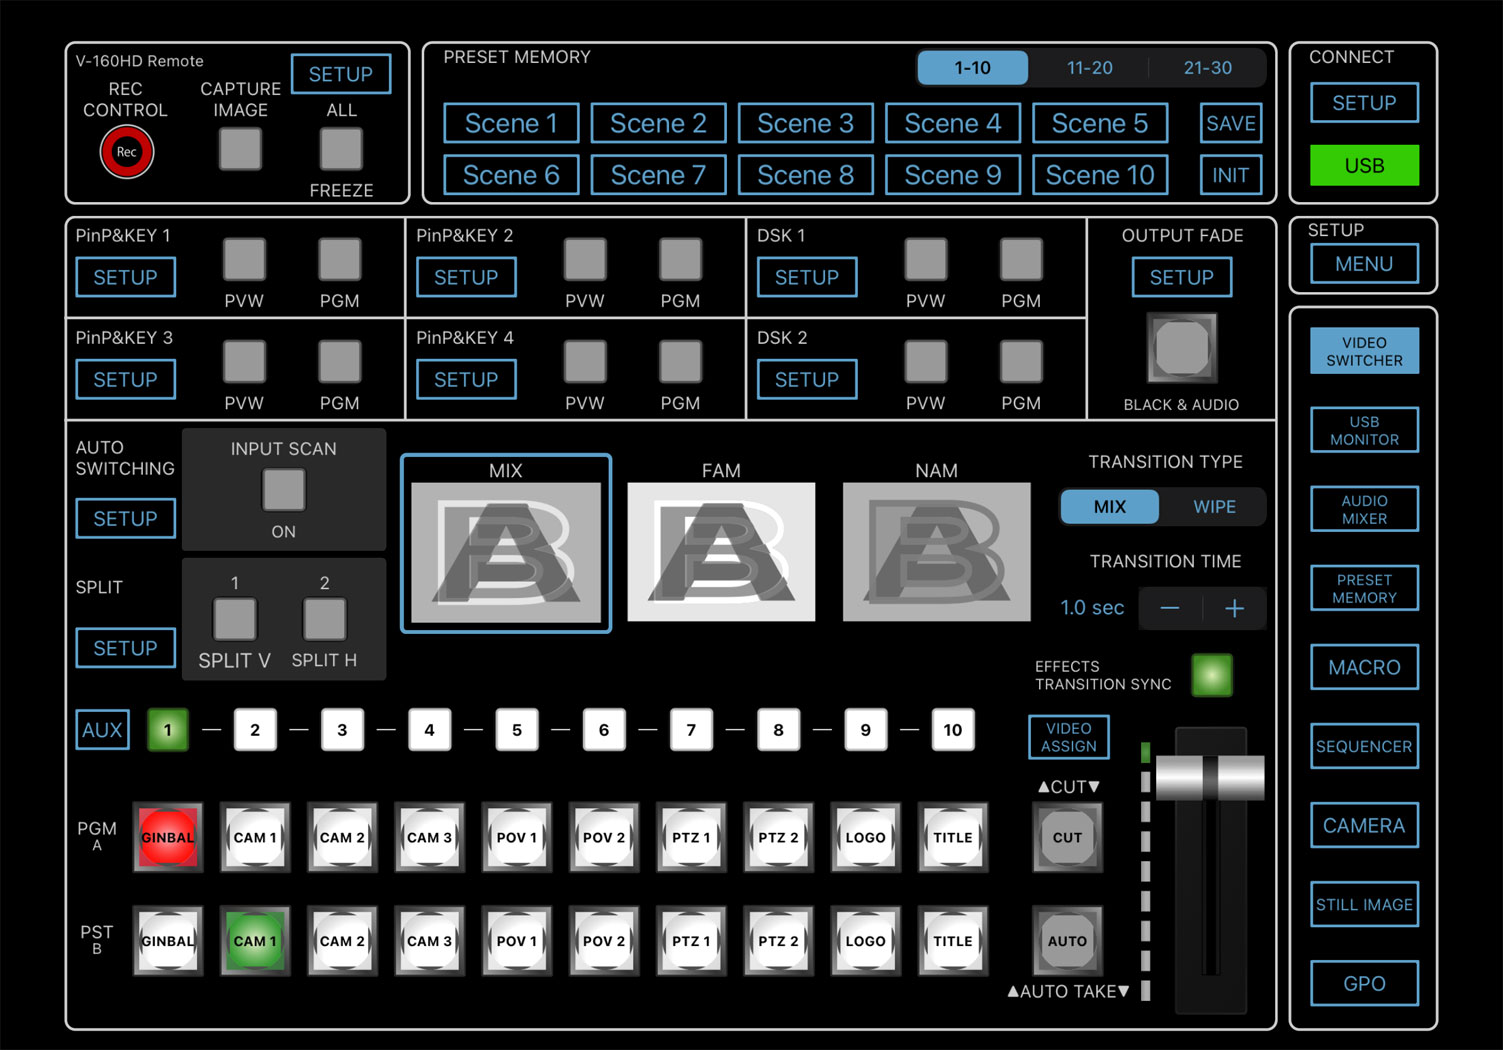
Task: Select the FAM transition thumbnail
Action: click(721, 552)
